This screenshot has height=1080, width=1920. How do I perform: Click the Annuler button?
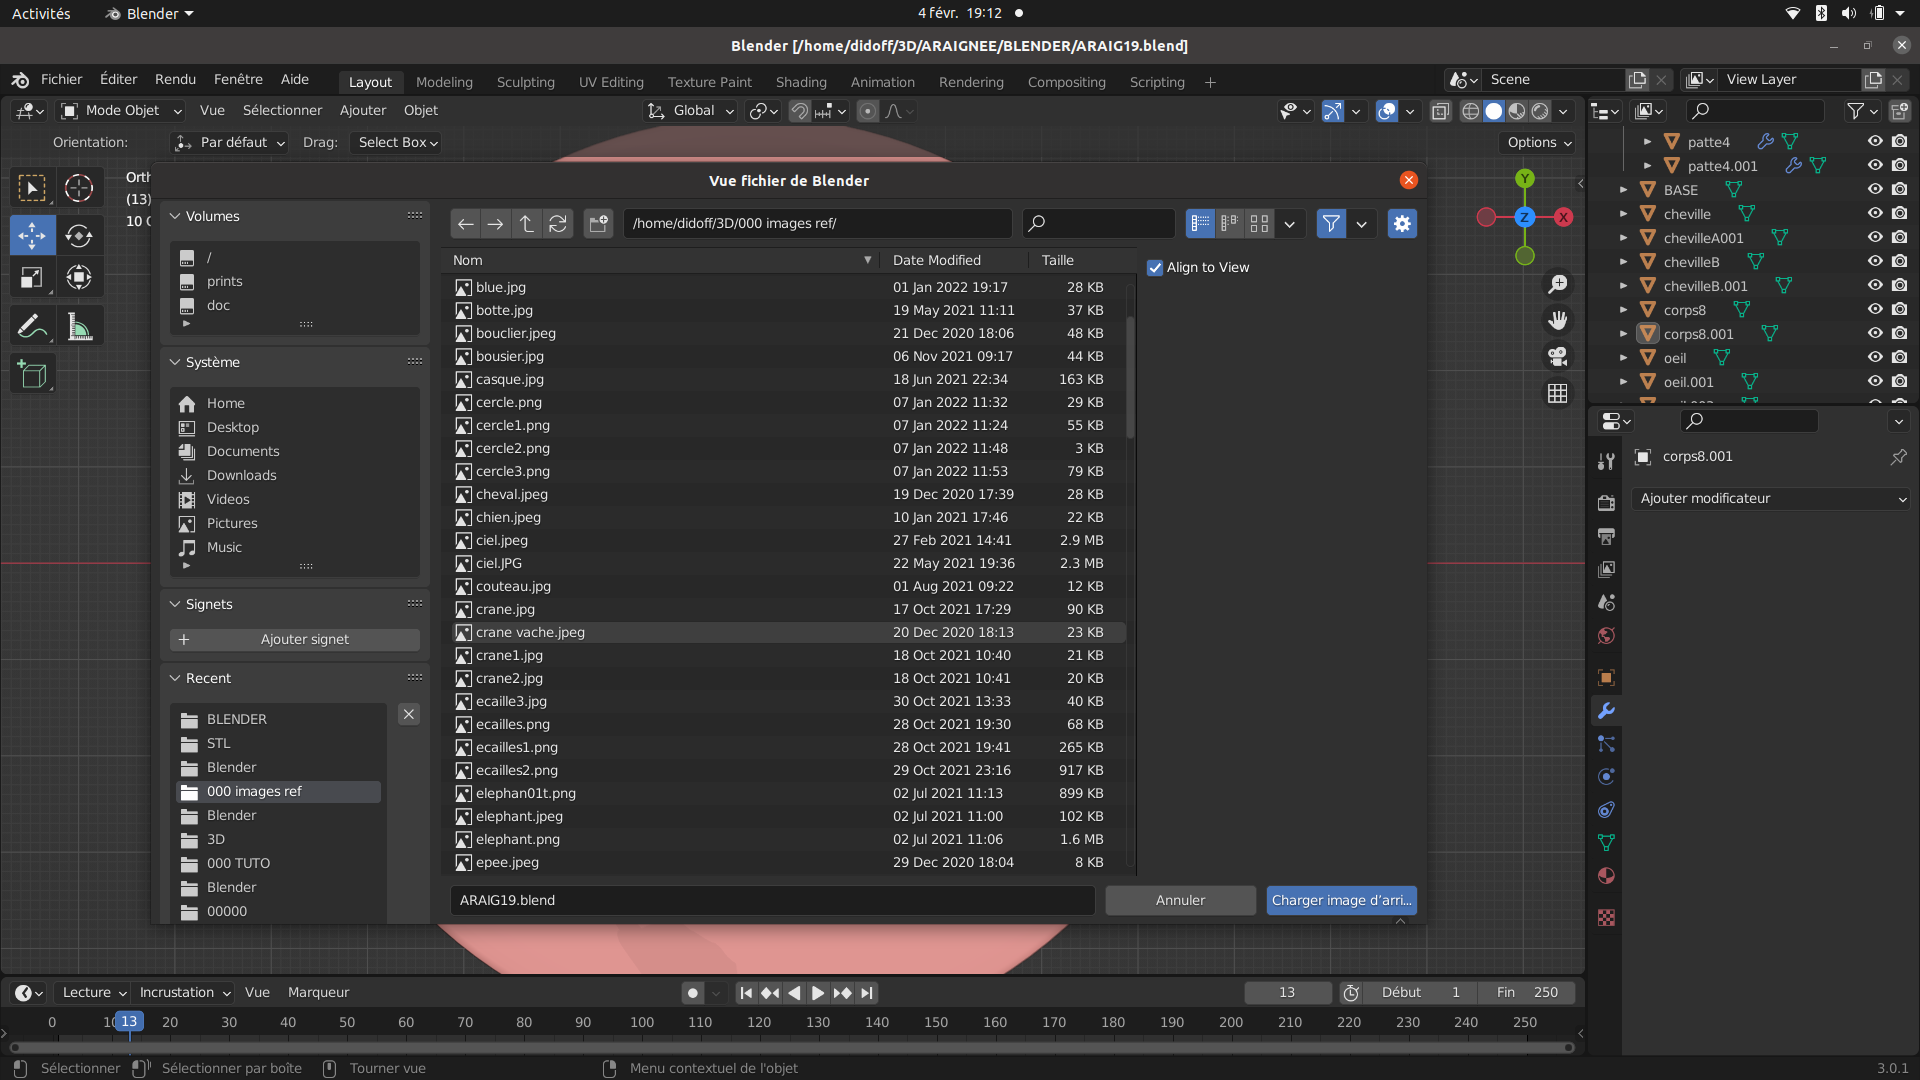[1180, 900]
